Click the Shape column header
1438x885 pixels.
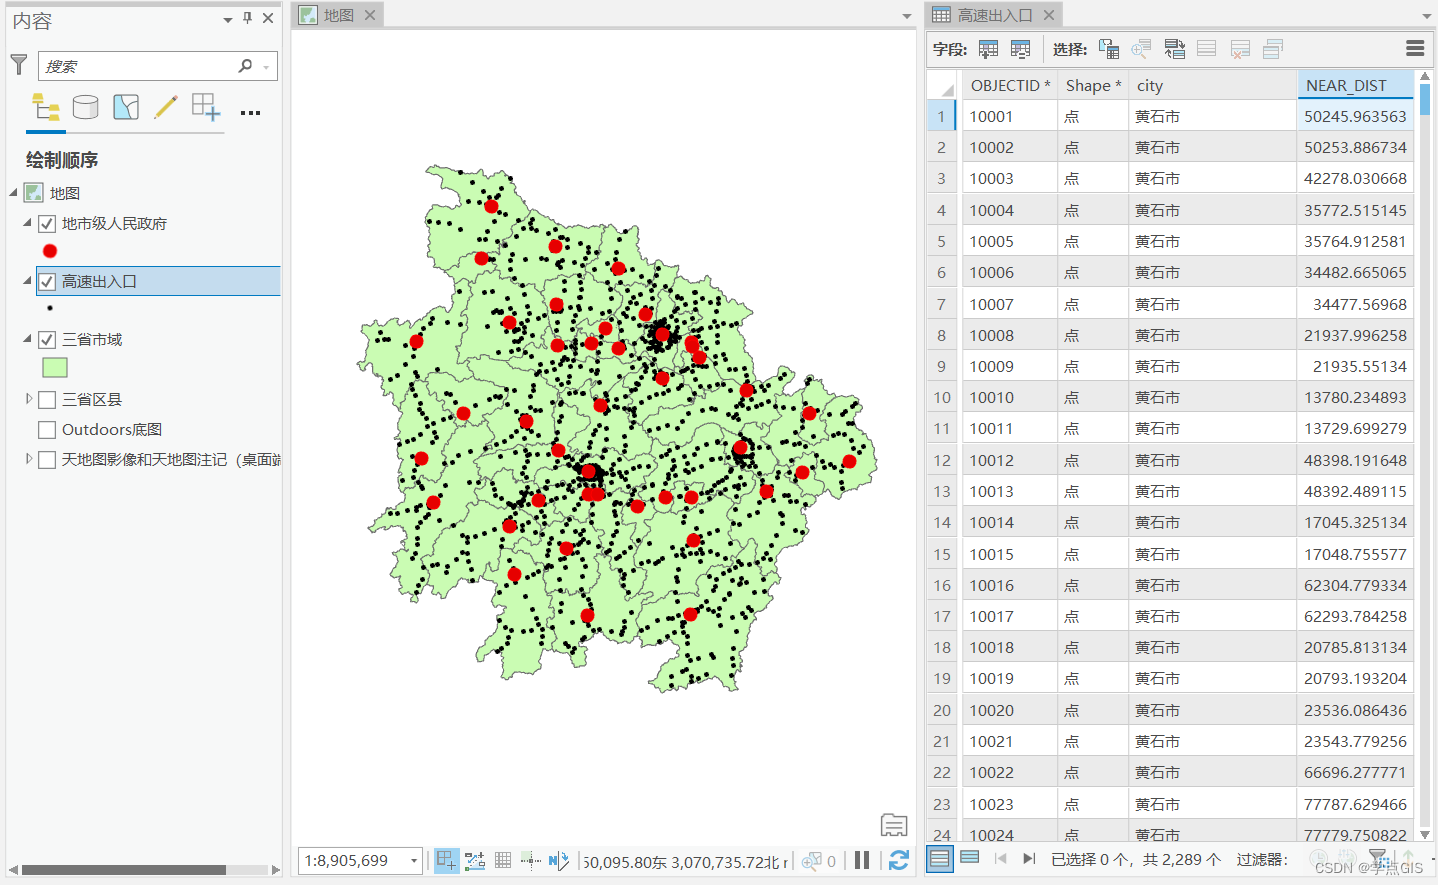coord(1093,85)
